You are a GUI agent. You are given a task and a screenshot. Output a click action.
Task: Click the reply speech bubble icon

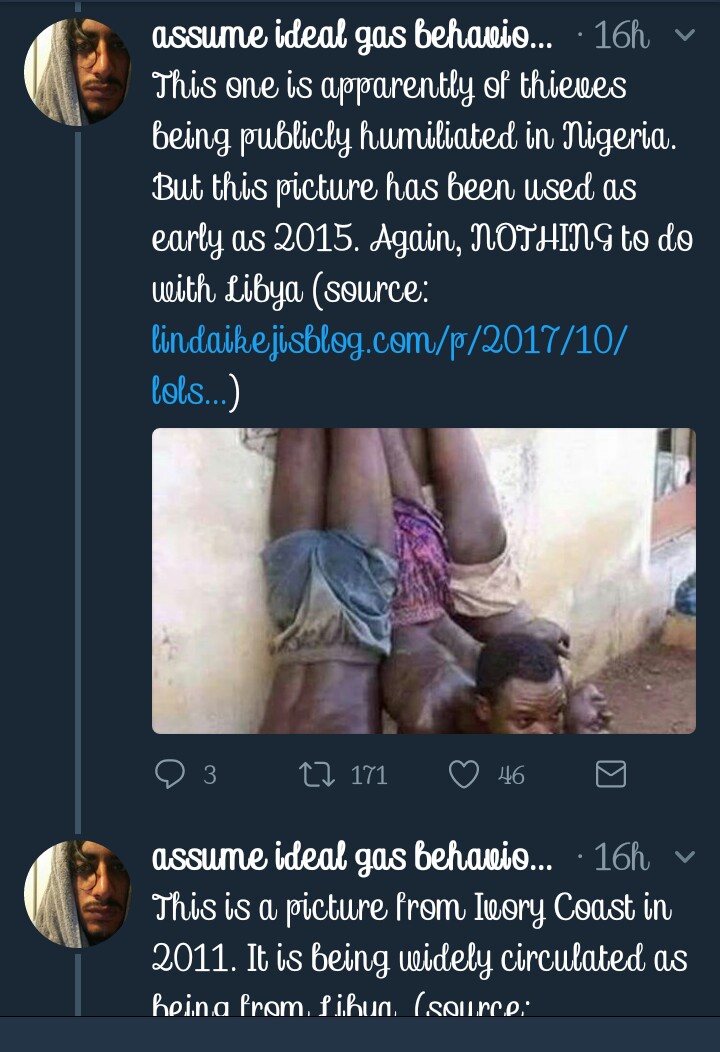pos(171,774)
